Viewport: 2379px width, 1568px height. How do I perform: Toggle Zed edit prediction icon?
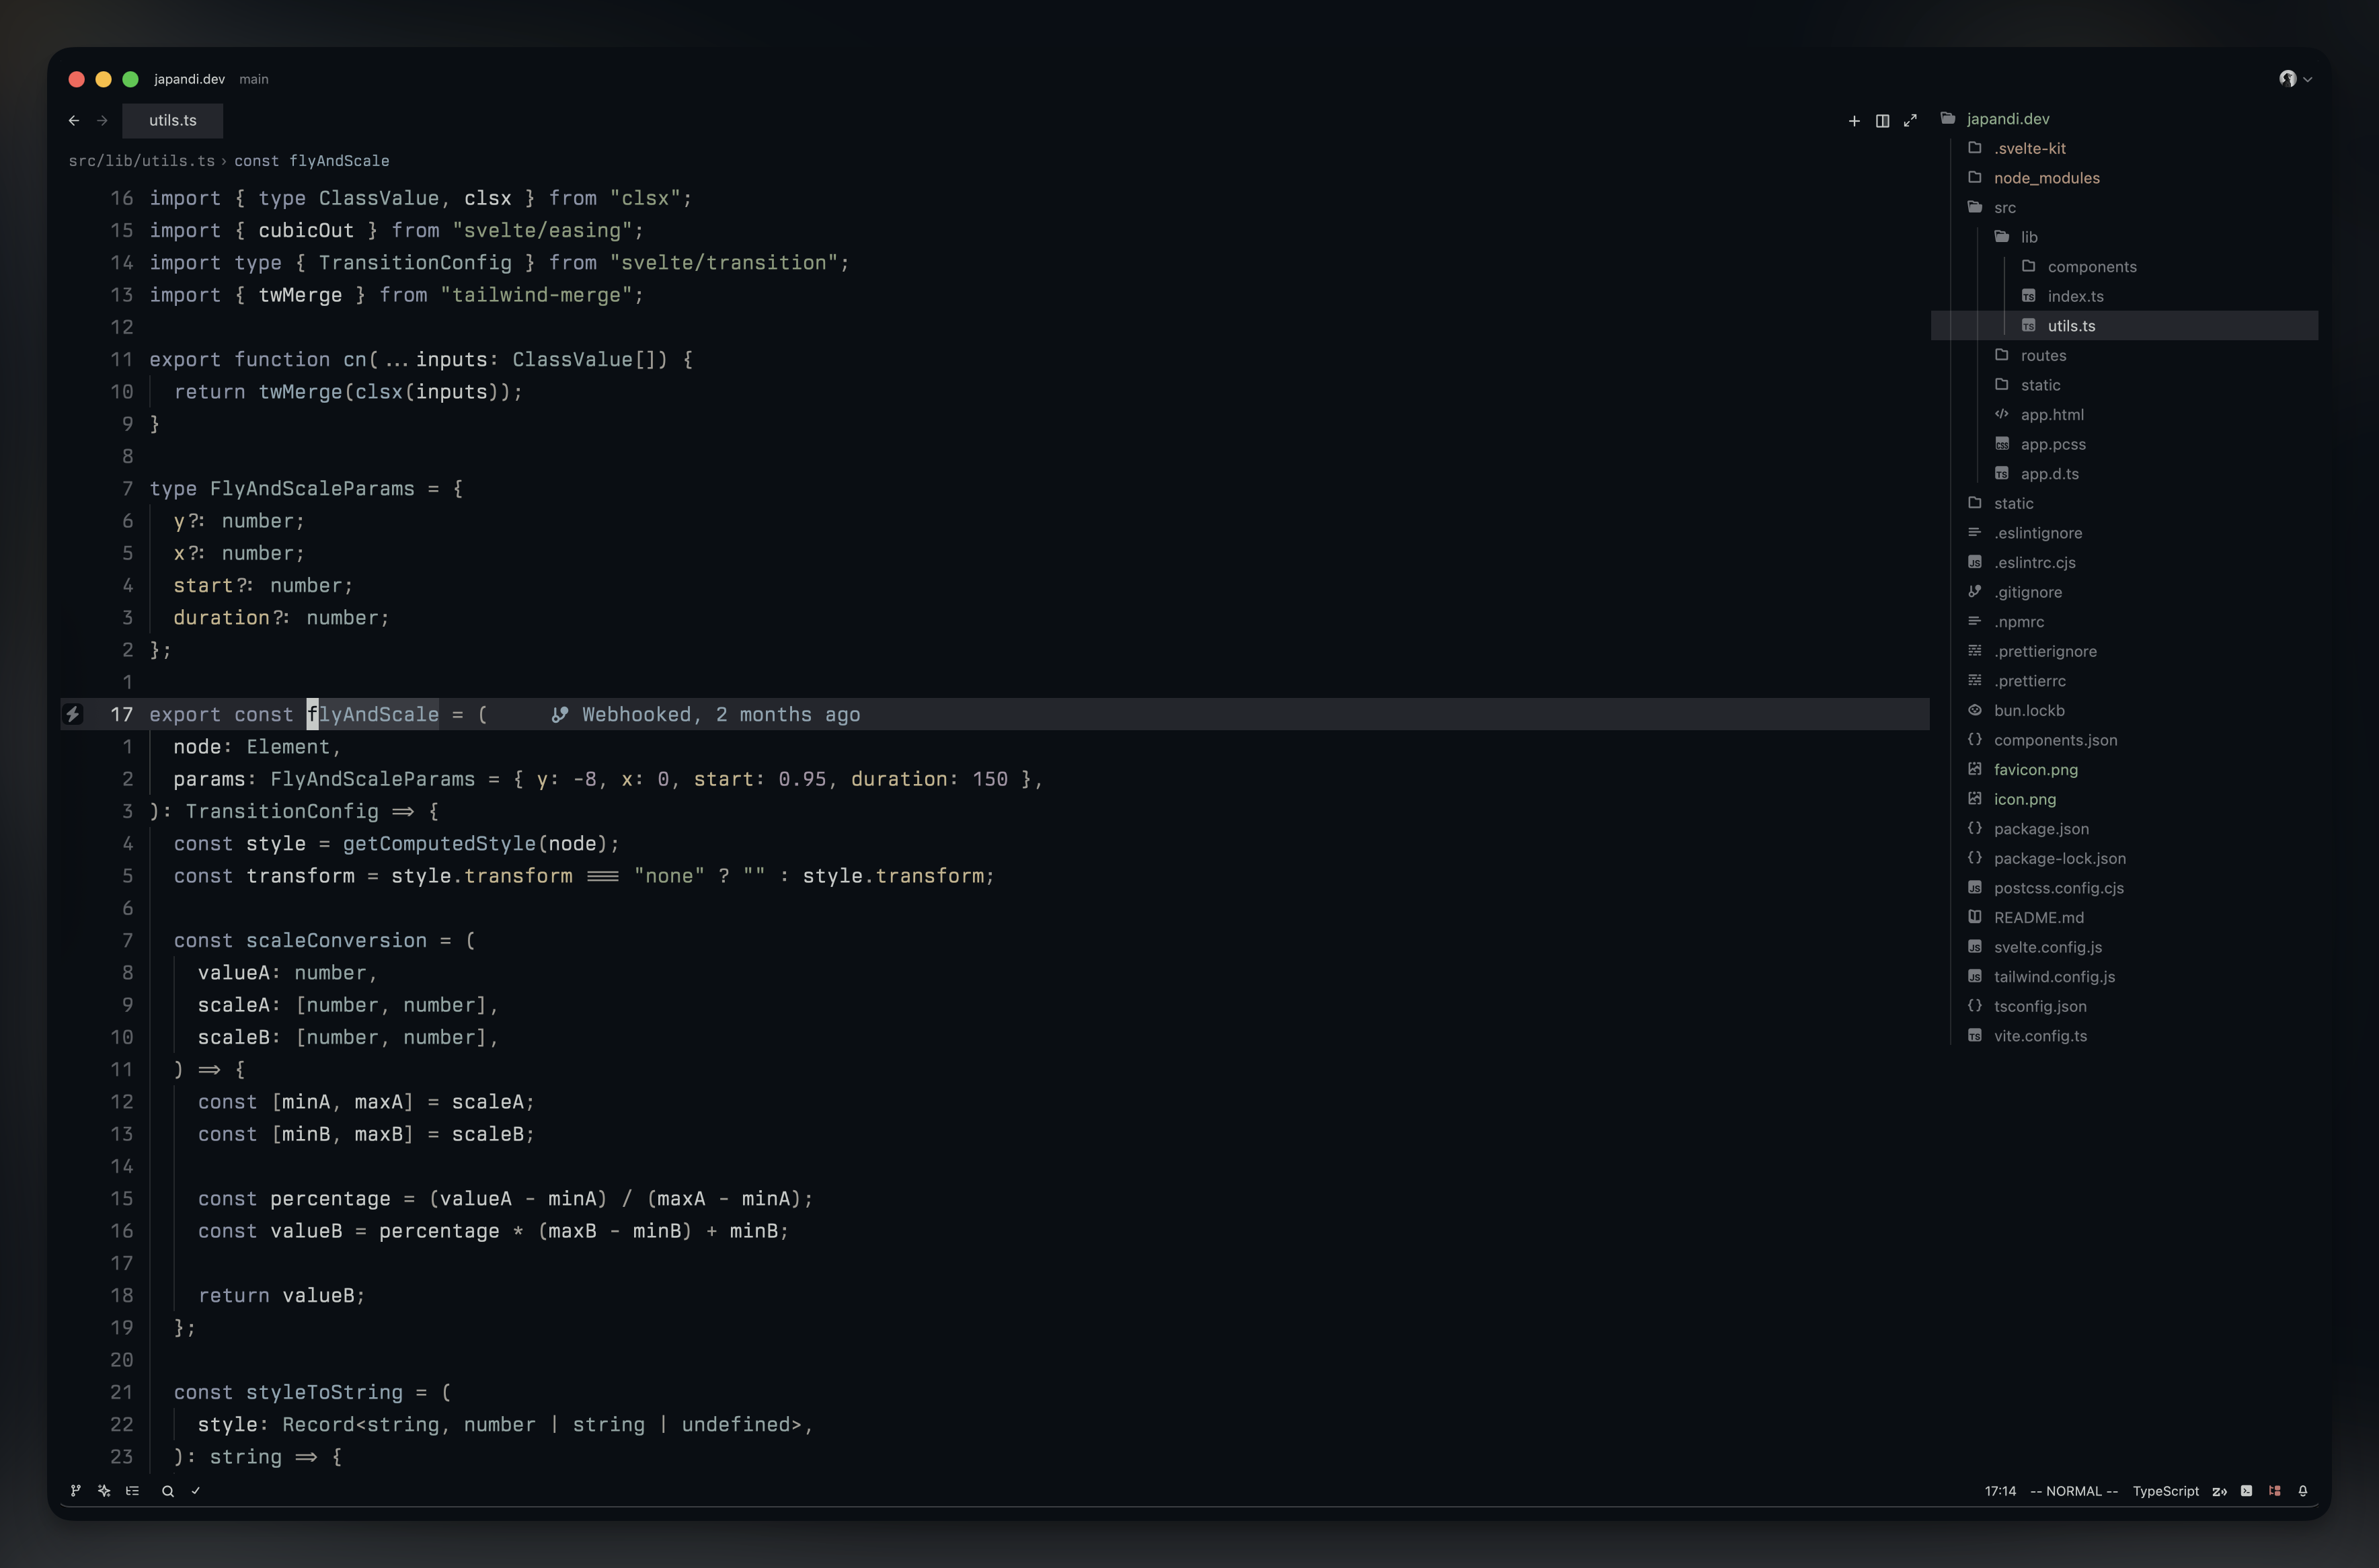pyautogui.click(x=2219, y=1491)
